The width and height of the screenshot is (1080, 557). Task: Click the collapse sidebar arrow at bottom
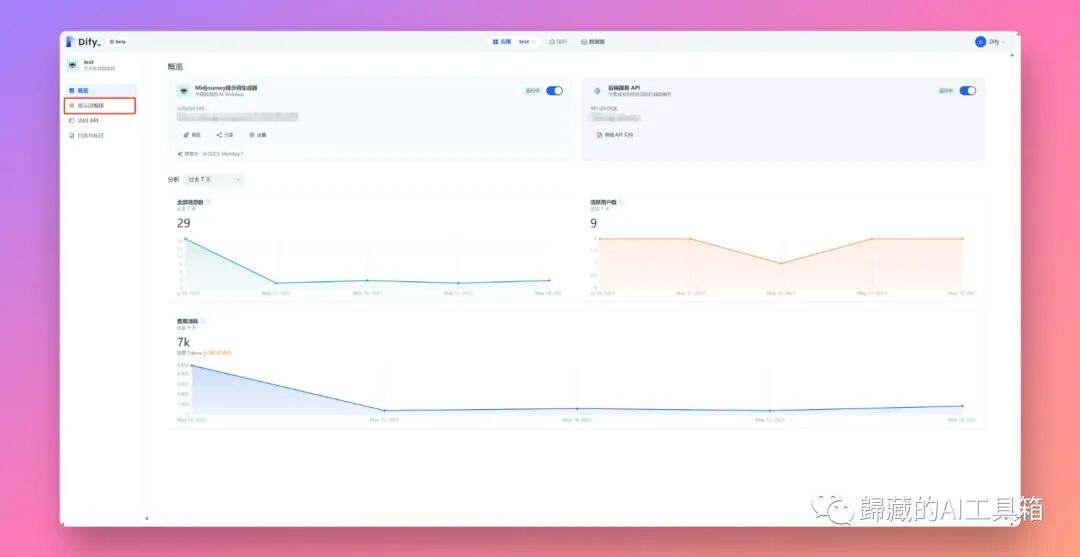click(x=146, y=518)
